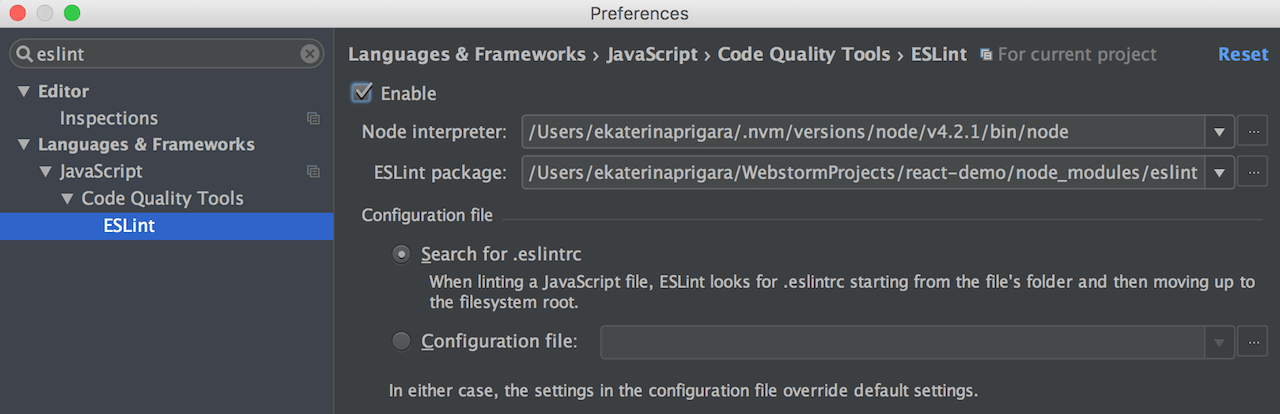This screenshot has width=1280, height=414.
Task: Click the 'For current project' icon
Action: (x=986, y=55)
